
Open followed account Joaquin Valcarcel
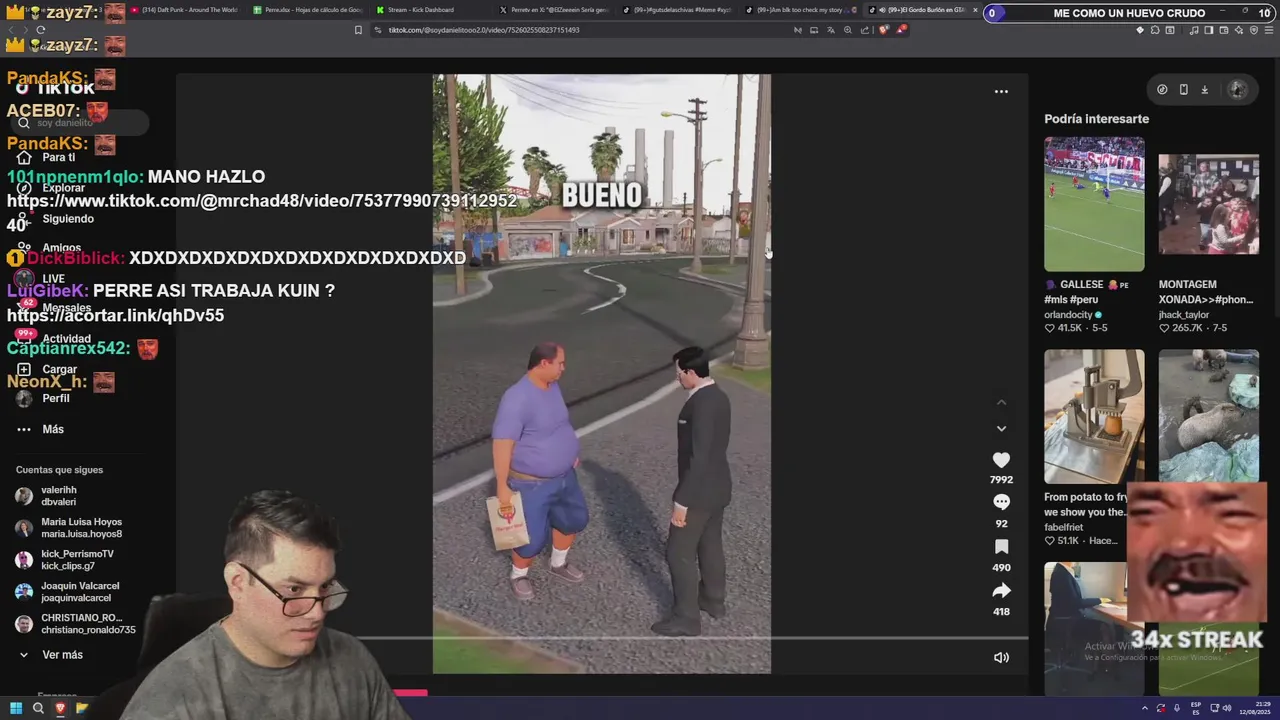(79, 592)
